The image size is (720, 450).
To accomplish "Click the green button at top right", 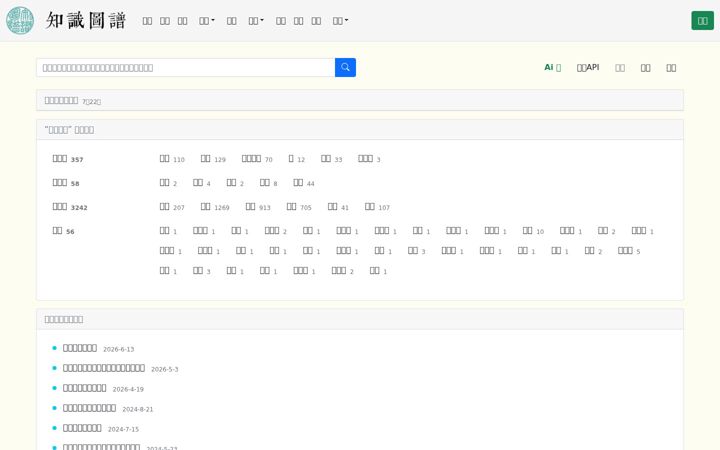I will (703, 21).
